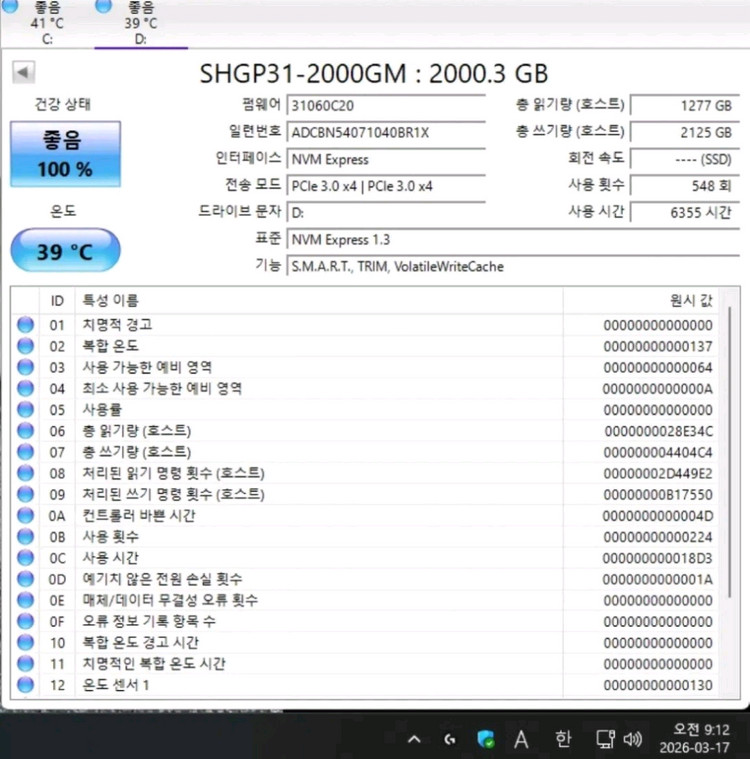This screenshot has width=750, height=759.
Task: Click the status circle for attribute 0C
Action: [x=25, y=558]
